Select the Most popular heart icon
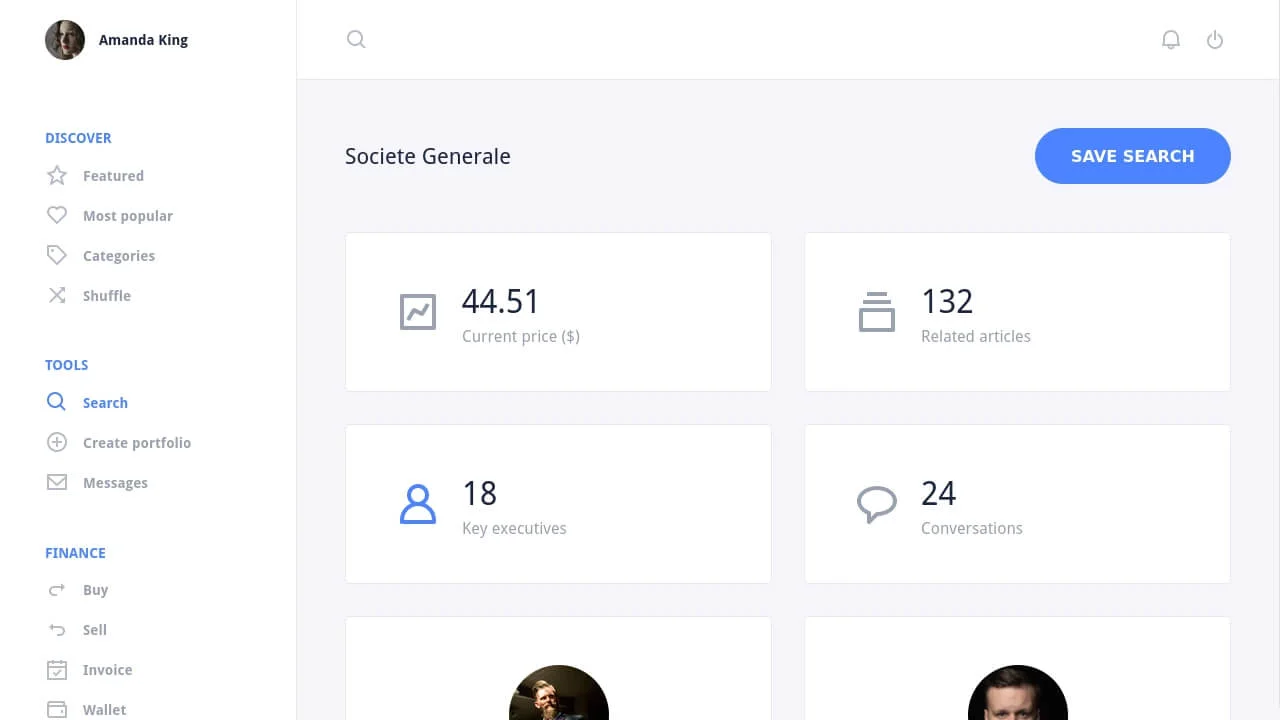 [x=57, y=215]
